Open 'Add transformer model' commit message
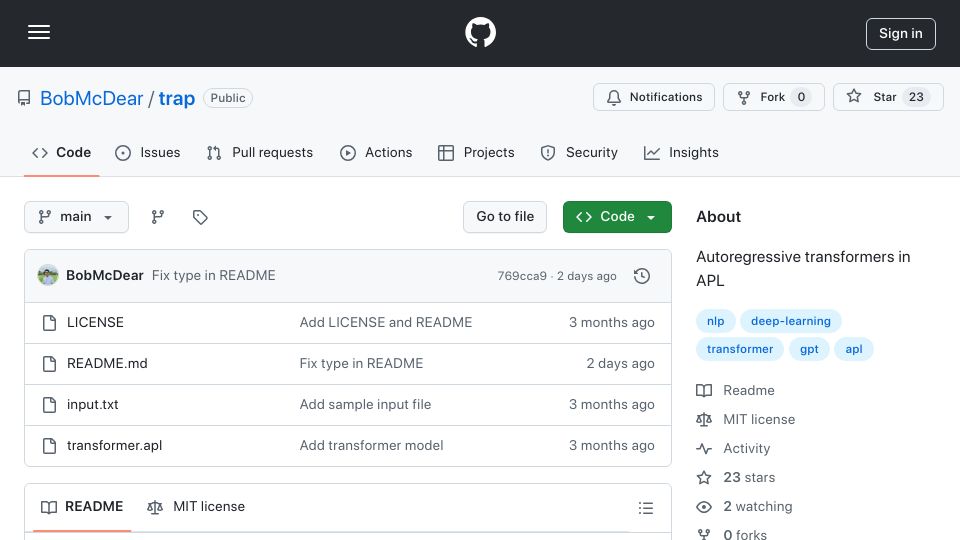960x540 pixels. tap(372, 446)
